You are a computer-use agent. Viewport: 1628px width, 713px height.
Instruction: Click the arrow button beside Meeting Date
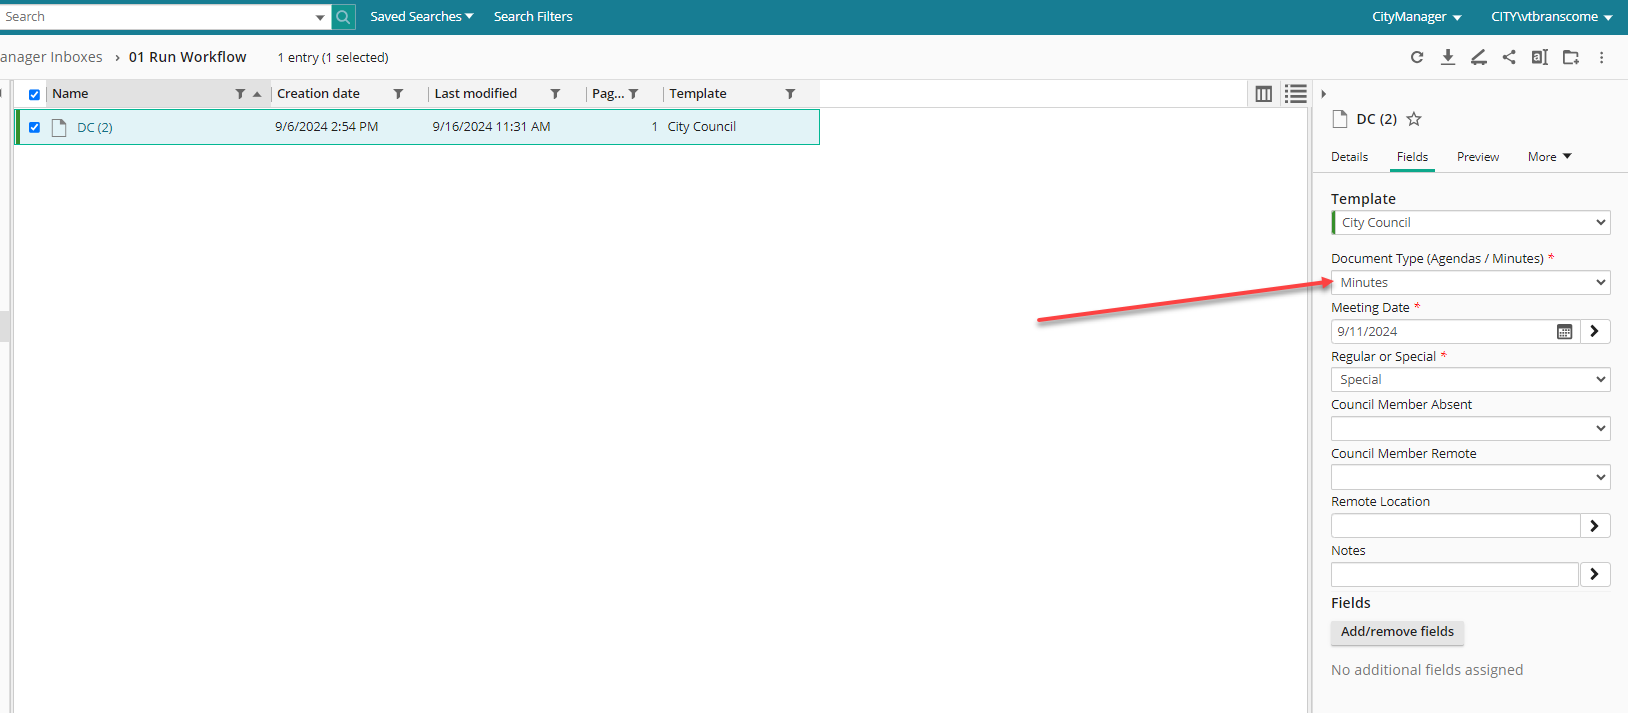[1595, 331]
